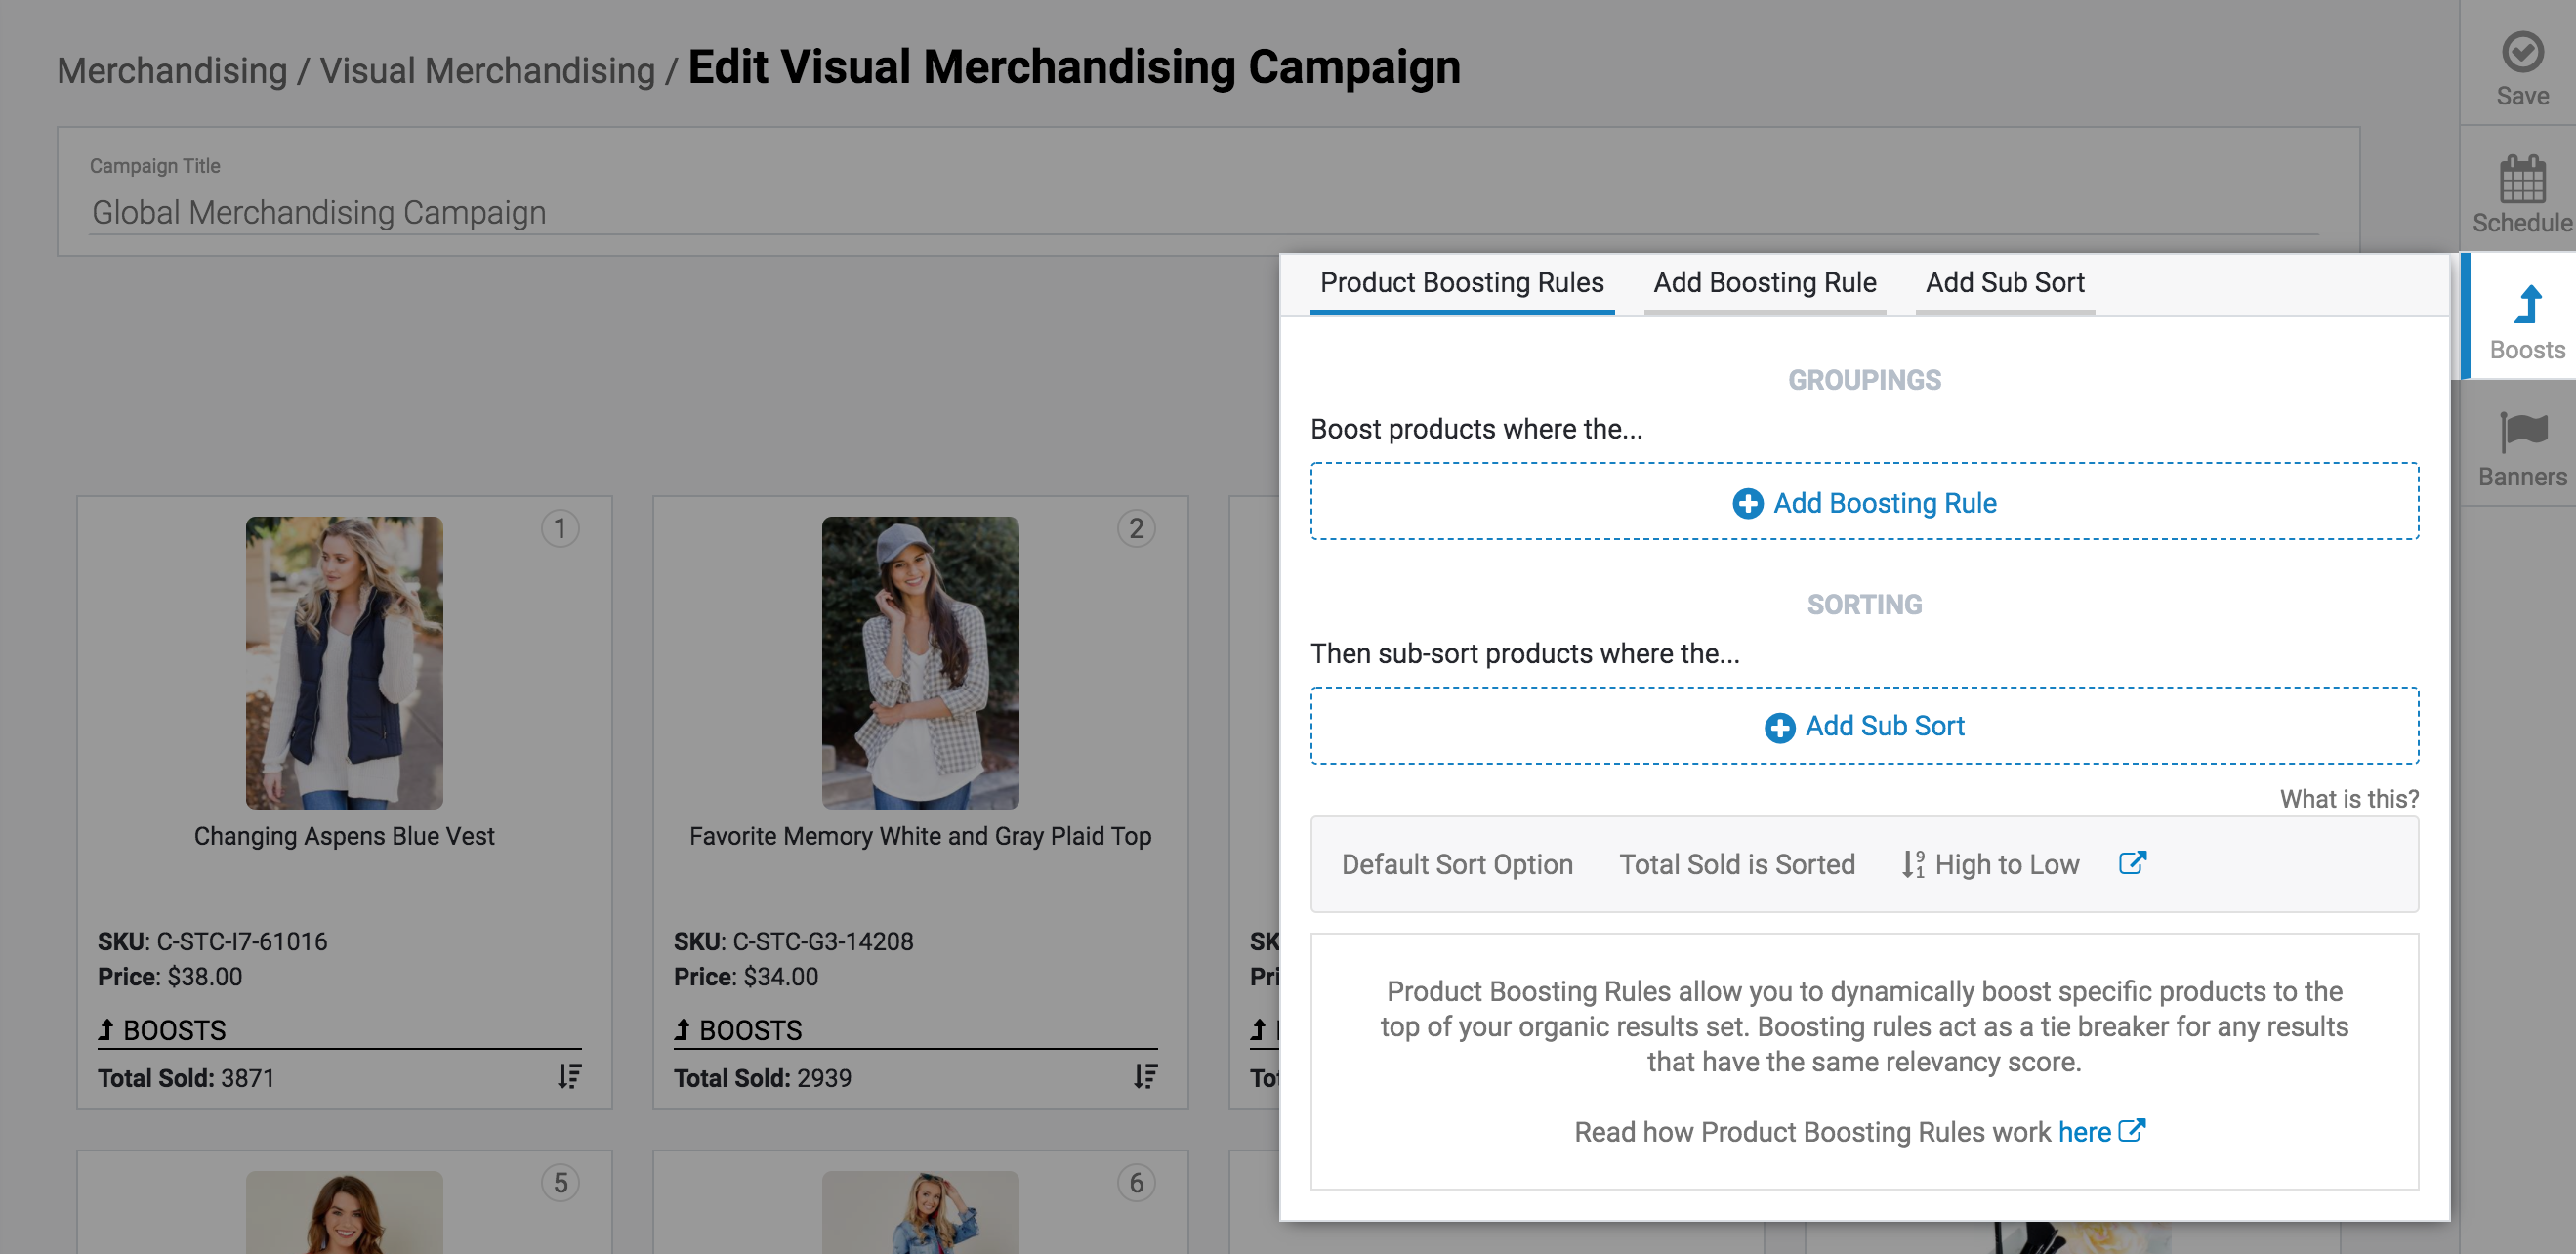Viewport: 2576px width, 1254px height.
Task: Switch to Add Boosting Rule tab
Action: coord(1764,283)
